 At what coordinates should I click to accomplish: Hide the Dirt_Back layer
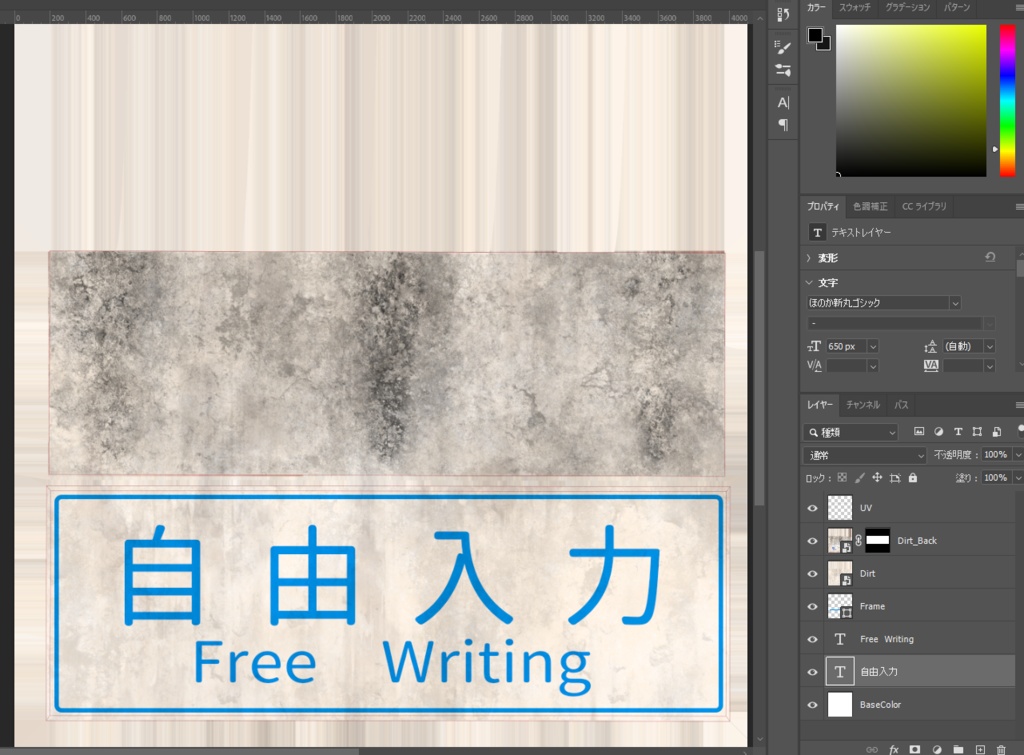tap(812, 541)
